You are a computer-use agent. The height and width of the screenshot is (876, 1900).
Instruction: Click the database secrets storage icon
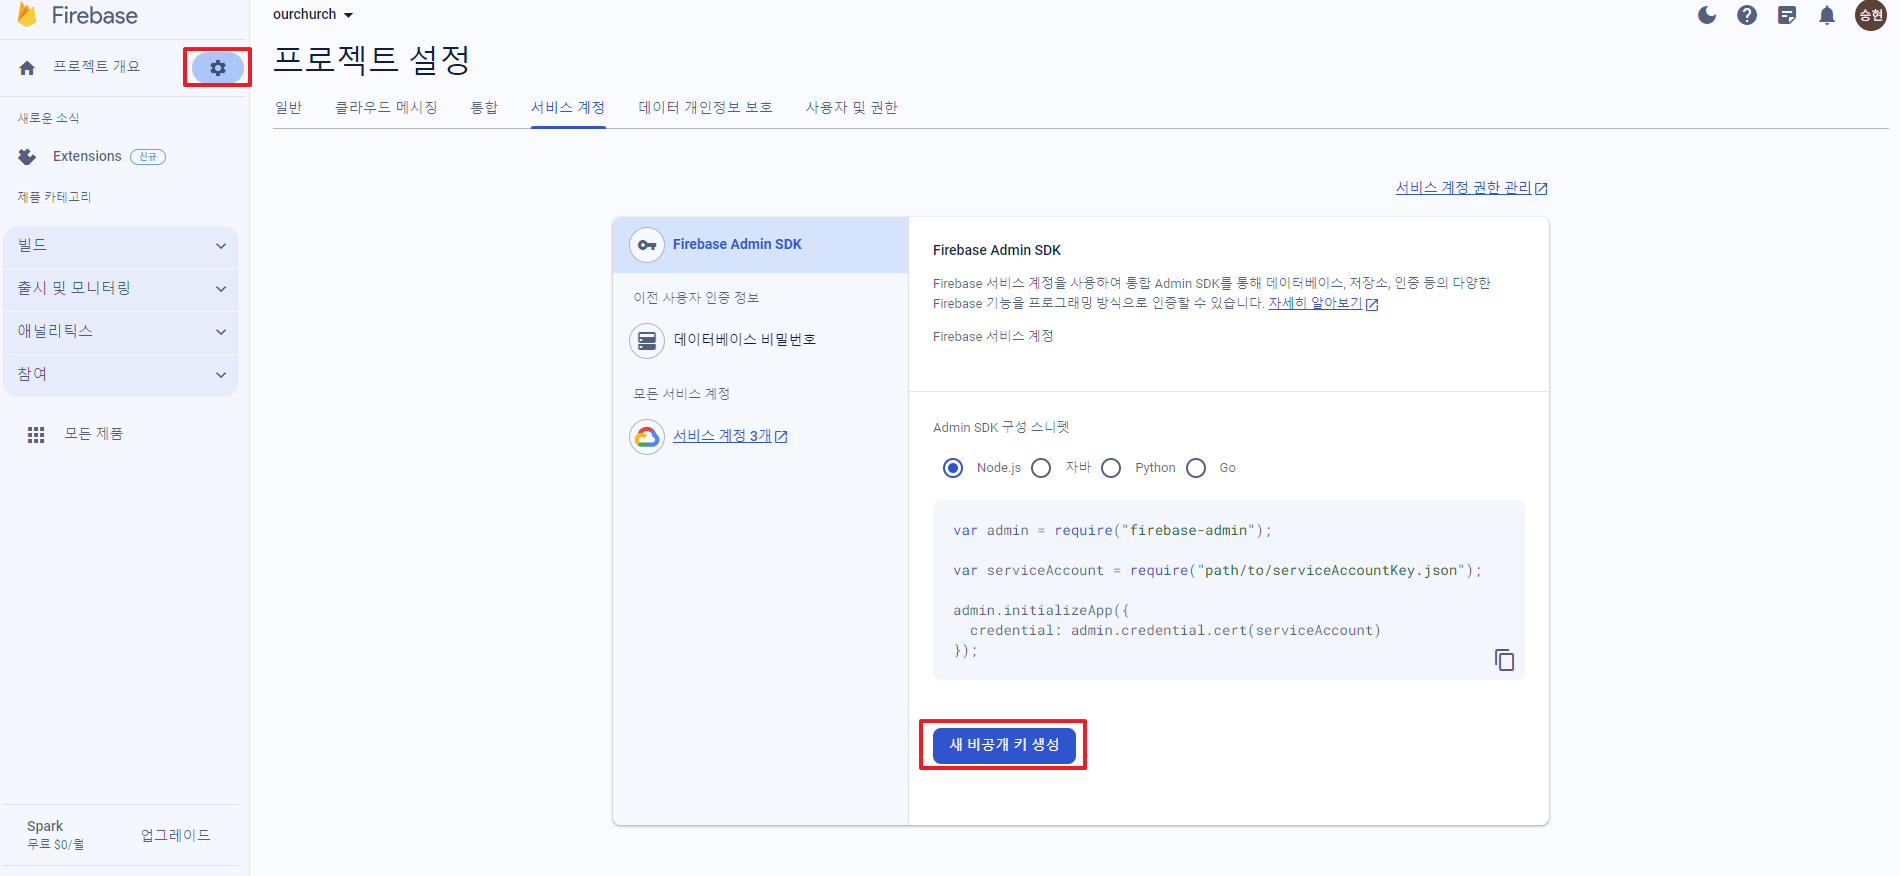pos(647,341)
